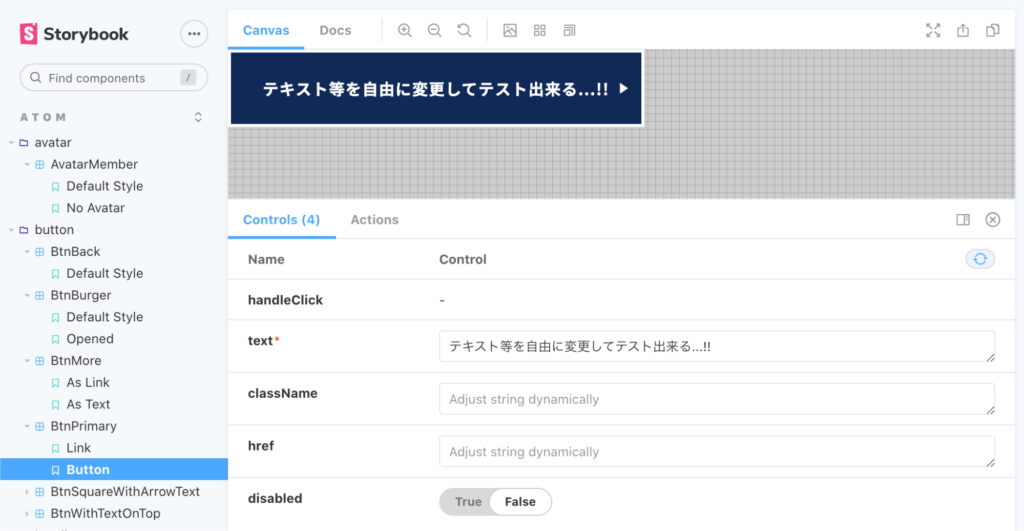
Task: Click the BtnWithTextOnTop component icon
Action: [40, 513]
